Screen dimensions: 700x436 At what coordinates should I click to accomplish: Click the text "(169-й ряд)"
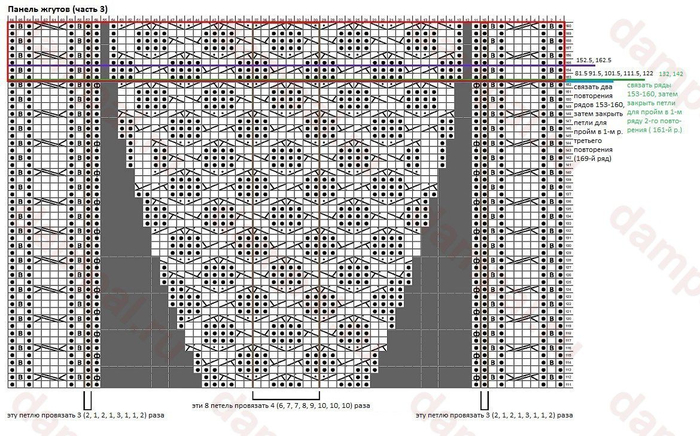point(592,158)
